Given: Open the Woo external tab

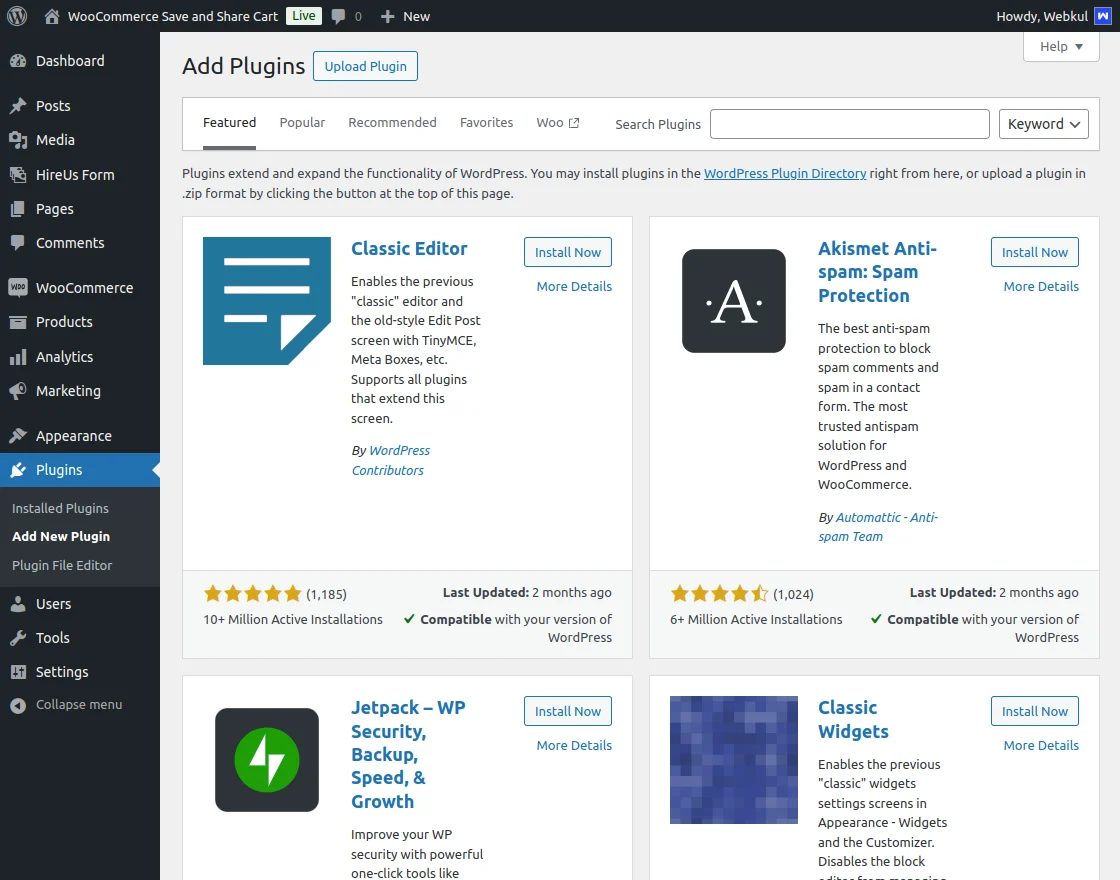Looking at the screenshot, I should [558, 123].
